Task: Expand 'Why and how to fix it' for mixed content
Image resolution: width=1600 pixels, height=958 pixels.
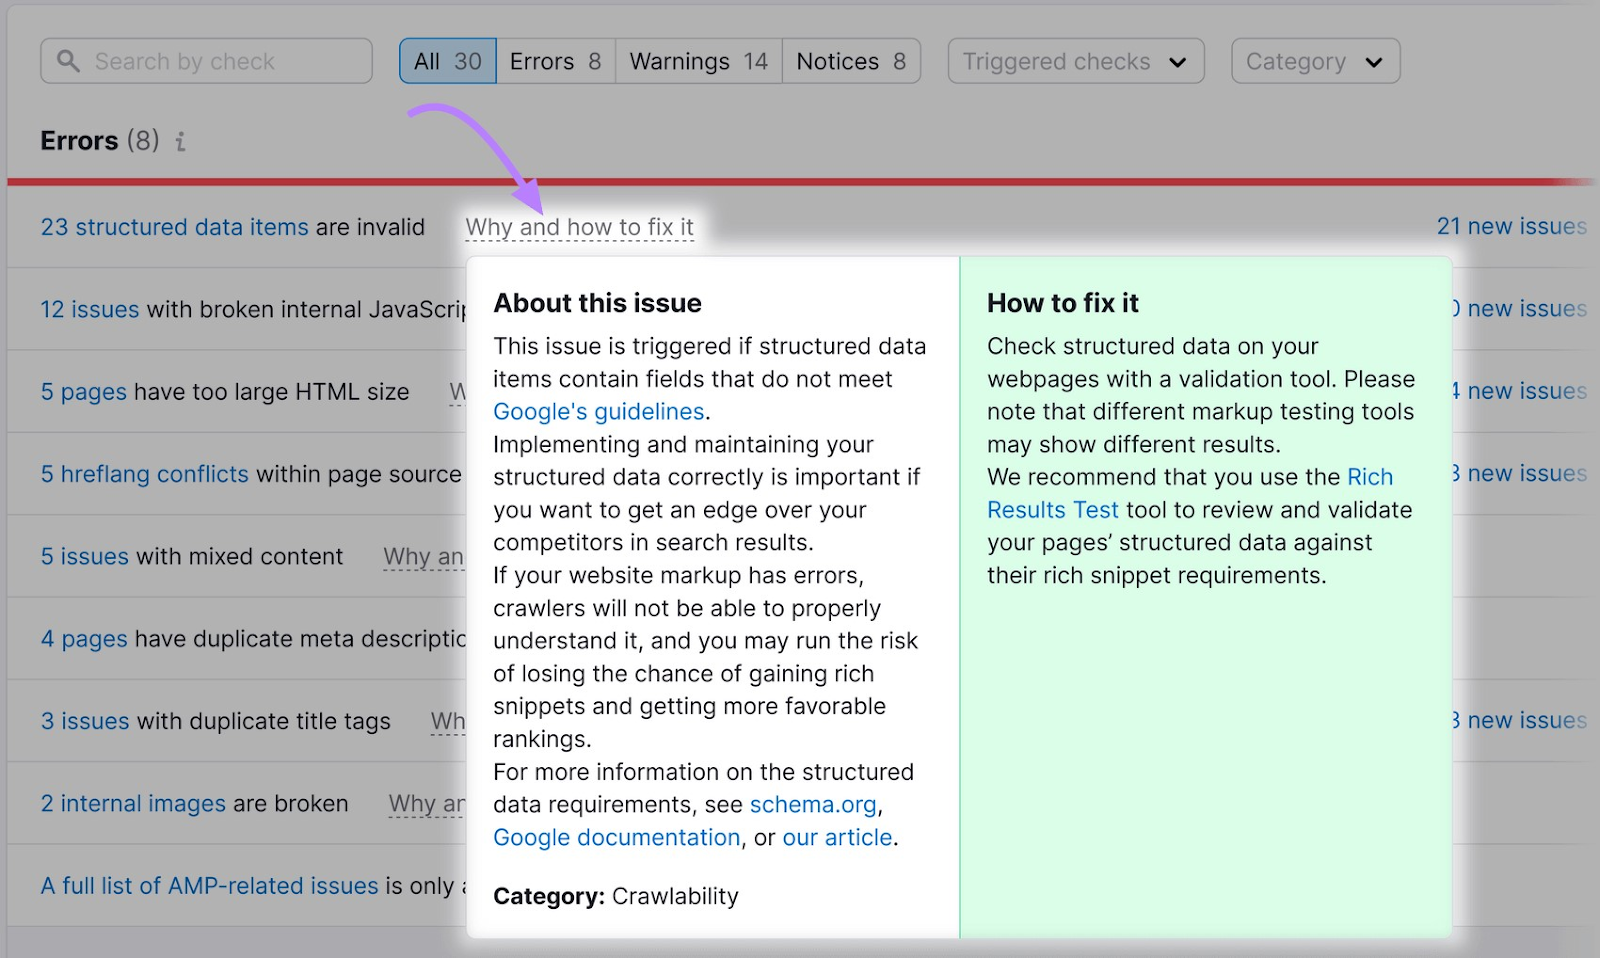Action: [424, 557]
